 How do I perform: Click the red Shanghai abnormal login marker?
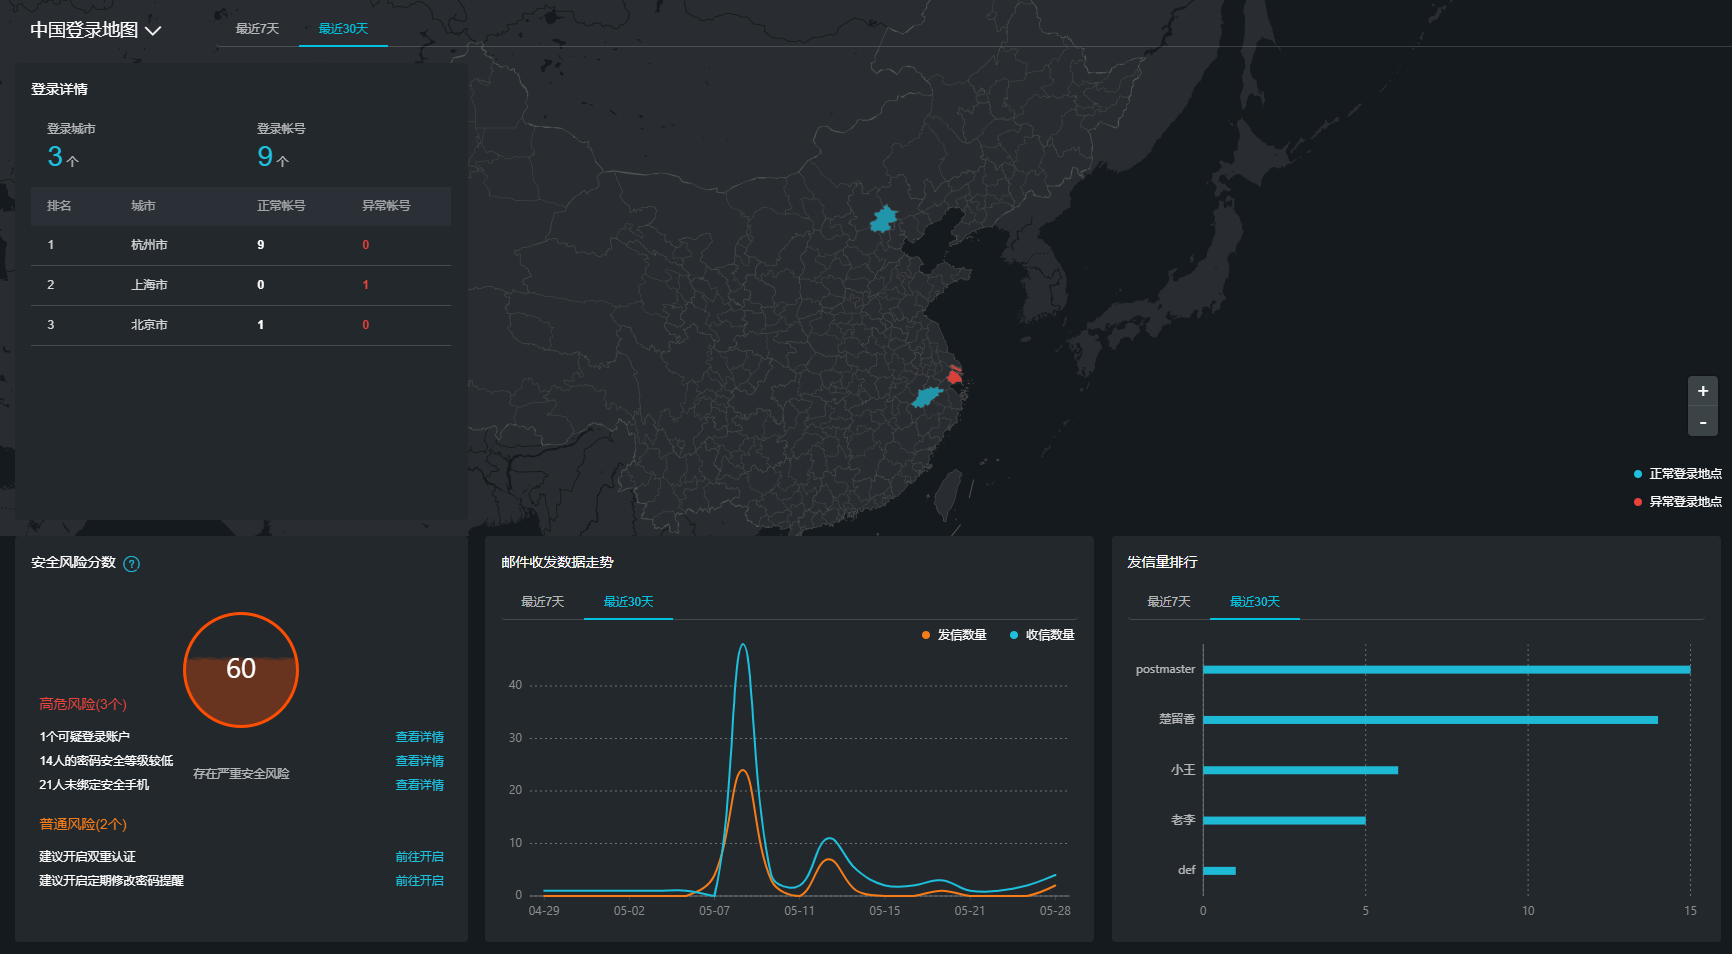[x=954, y=376]
